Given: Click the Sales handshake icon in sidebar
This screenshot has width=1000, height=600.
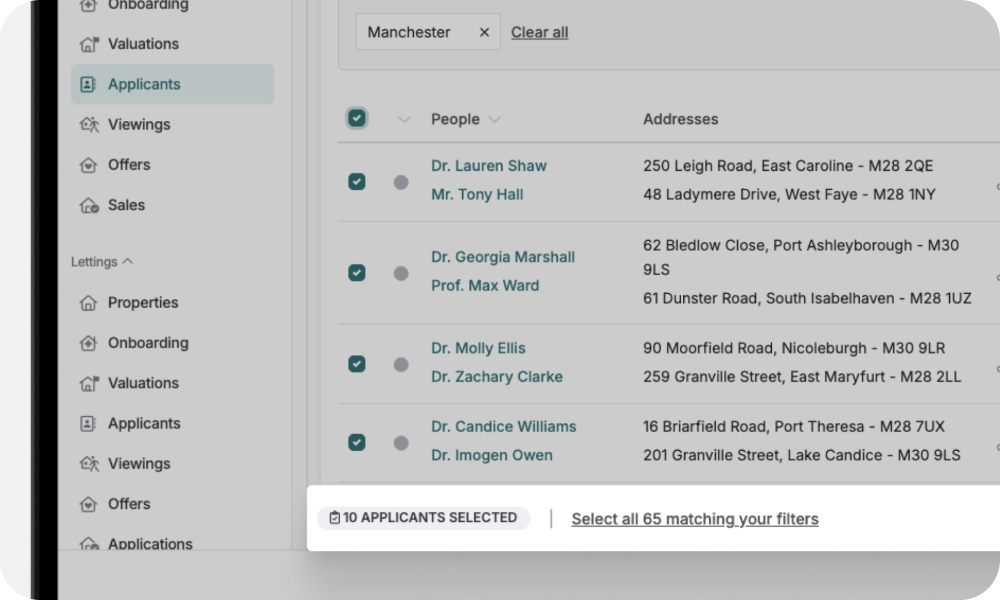Looking at the screenshot, I should [x=89, y=204].
